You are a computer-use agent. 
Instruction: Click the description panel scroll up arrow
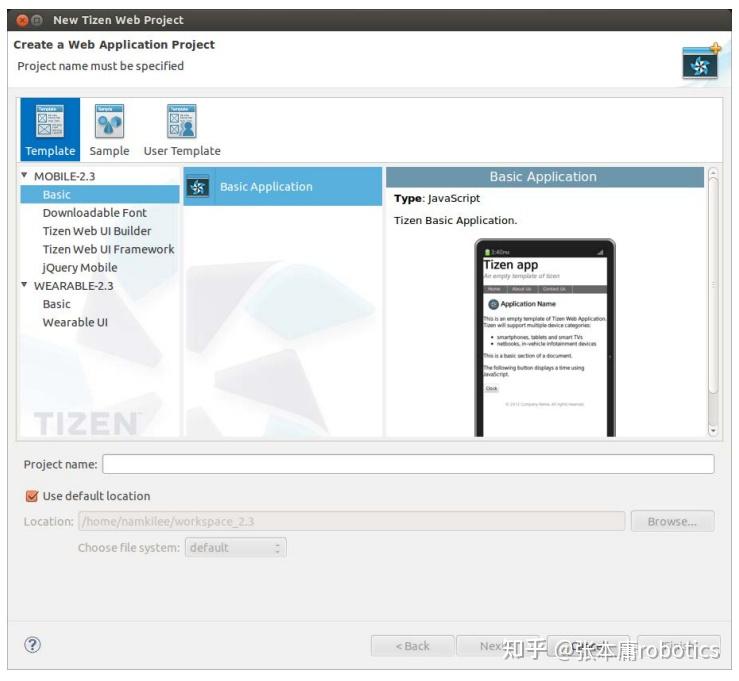[713, 173]
